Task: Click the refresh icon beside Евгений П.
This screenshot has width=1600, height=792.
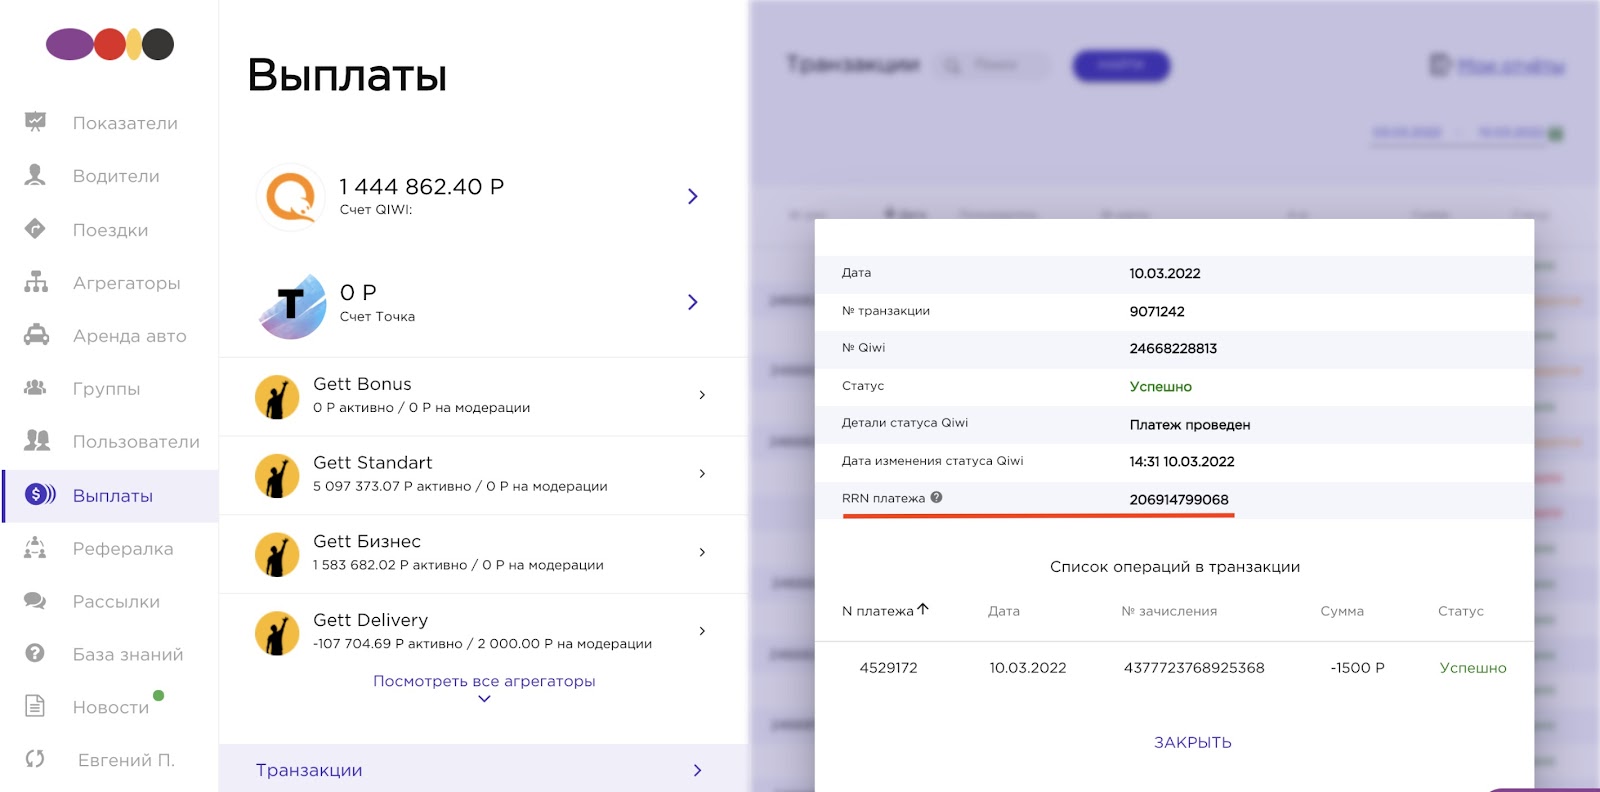Action: [35, 759]
